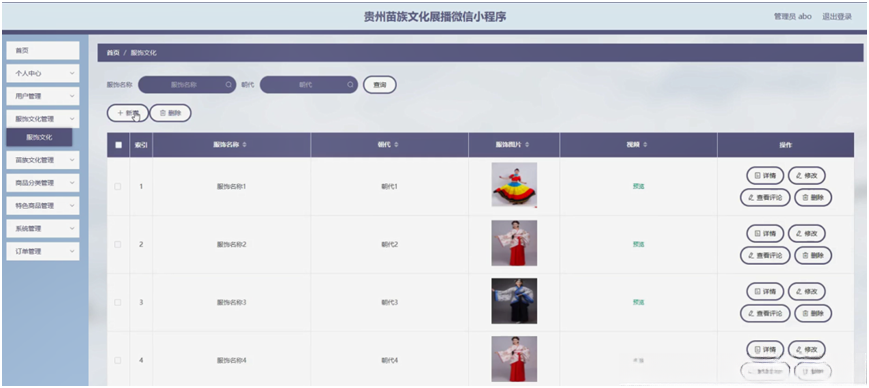Expand the 特色商品管理 sidebar menu
Screen dimensions: 869x388
pyautogui.click(x=43, y=206)
